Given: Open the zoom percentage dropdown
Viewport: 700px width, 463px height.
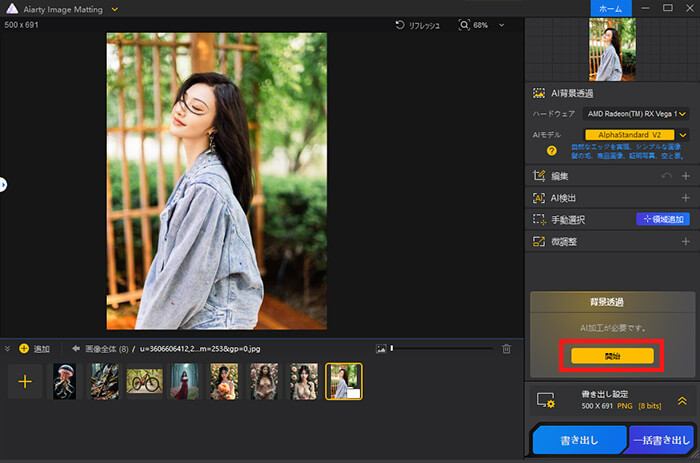Looking at the screenshot, I should pyautogui.click(x=501, y=24).
